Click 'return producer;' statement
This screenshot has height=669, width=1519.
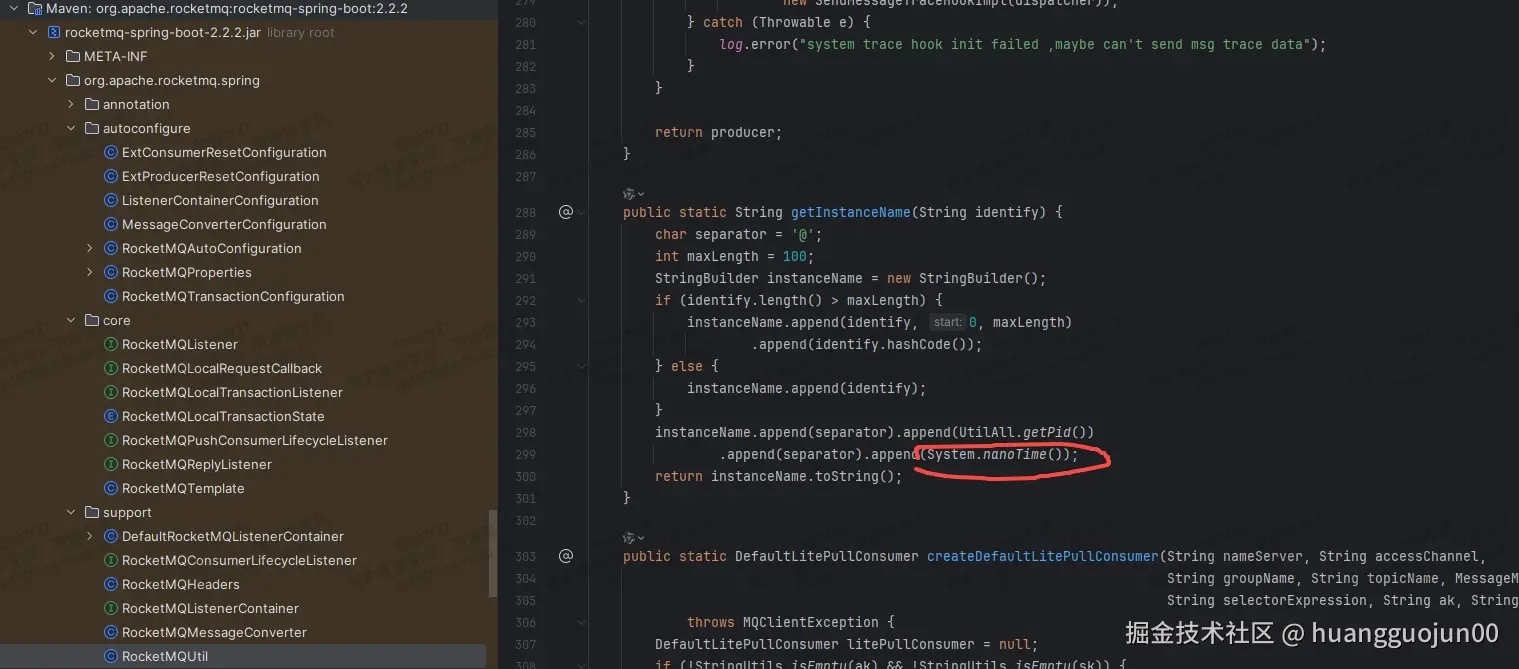click(x=718, y=132)
